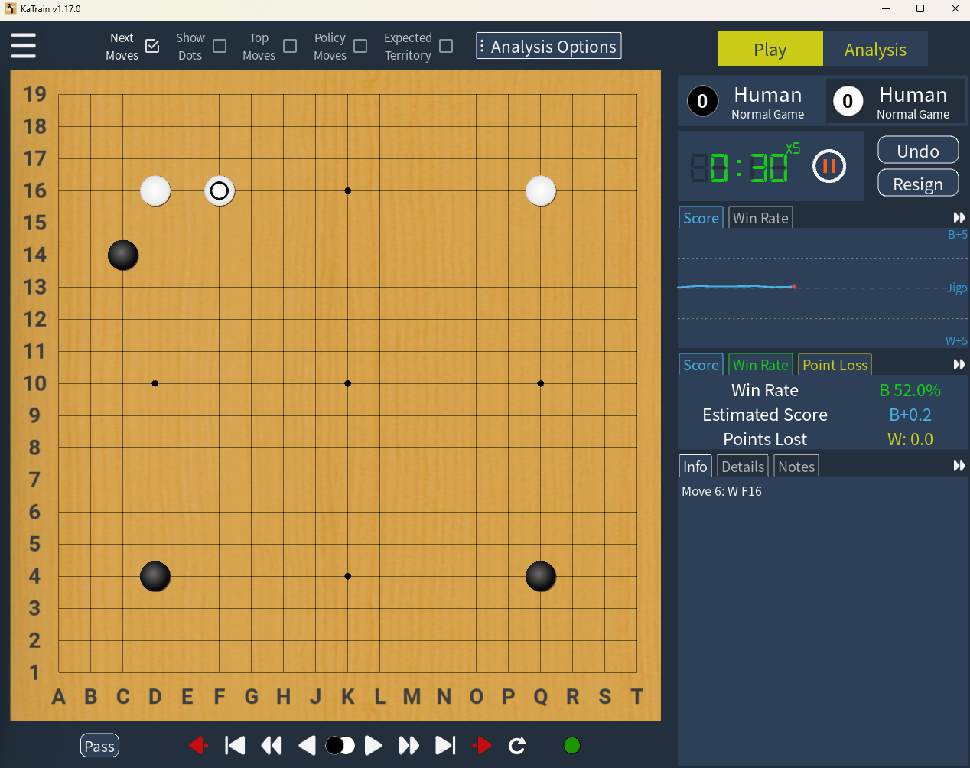The width and height of the screenshot is (970, 768).
Task: Jump to the end of the game
Action: click(445, 745)
